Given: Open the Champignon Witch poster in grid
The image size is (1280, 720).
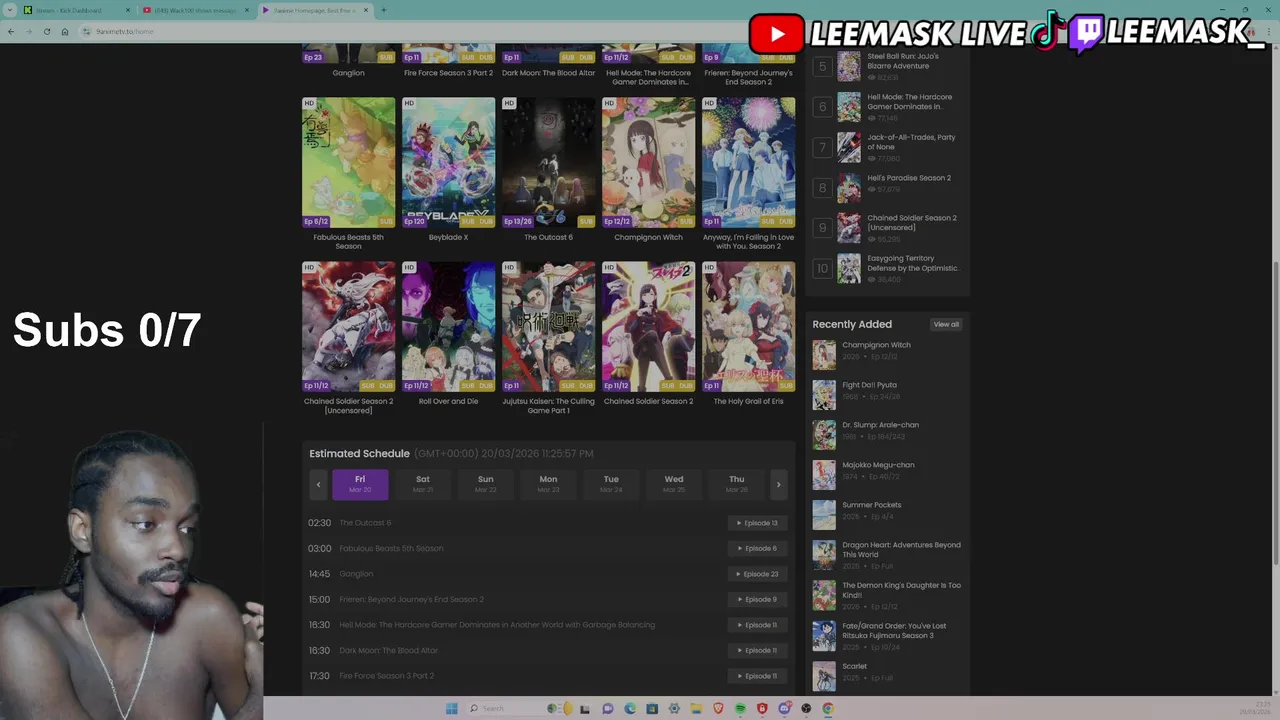Looking at the screenshot, I should [648, 162].
